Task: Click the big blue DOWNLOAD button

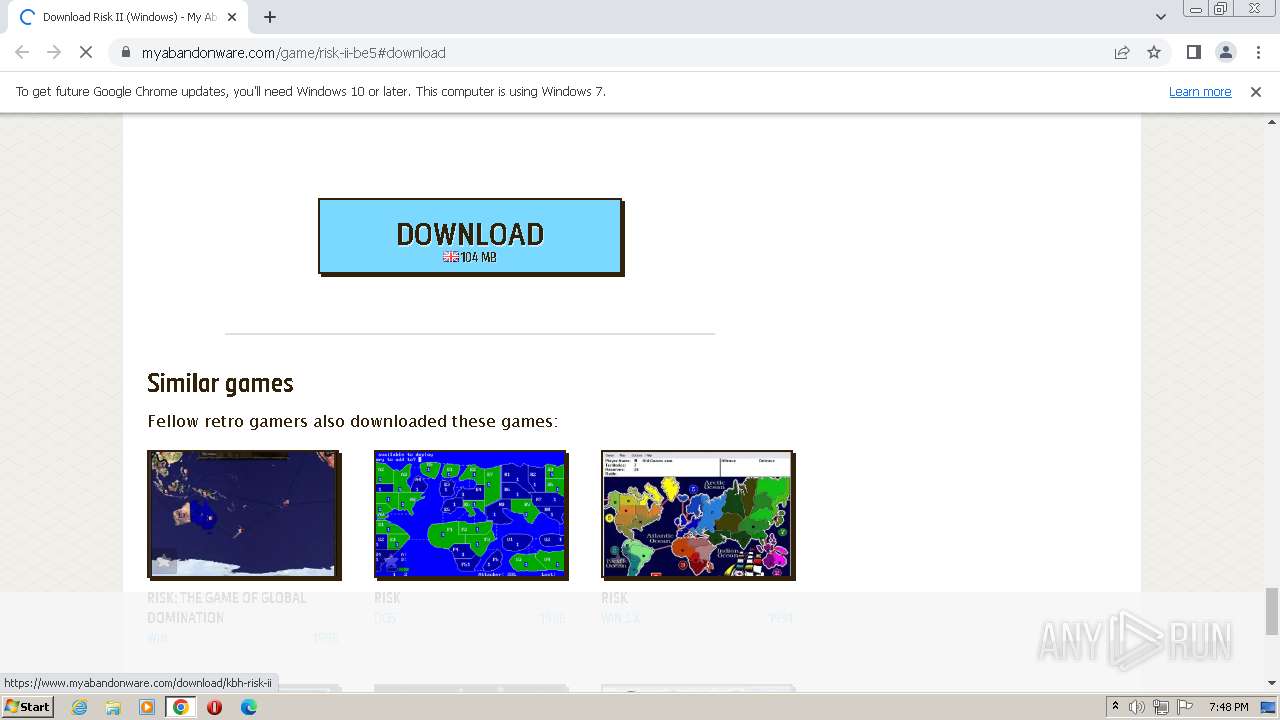Action: click(470, 236)
